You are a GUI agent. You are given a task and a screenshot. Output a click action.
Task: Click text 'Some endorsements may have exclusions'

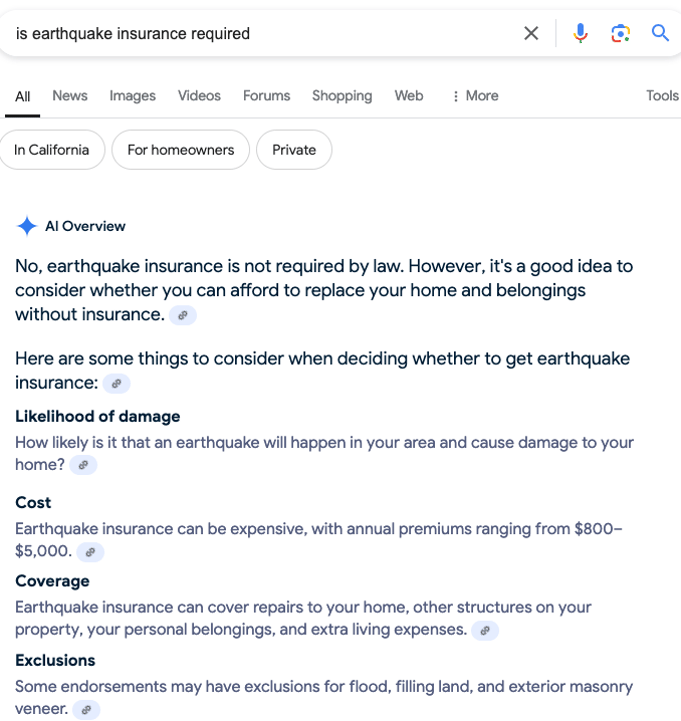324,698
